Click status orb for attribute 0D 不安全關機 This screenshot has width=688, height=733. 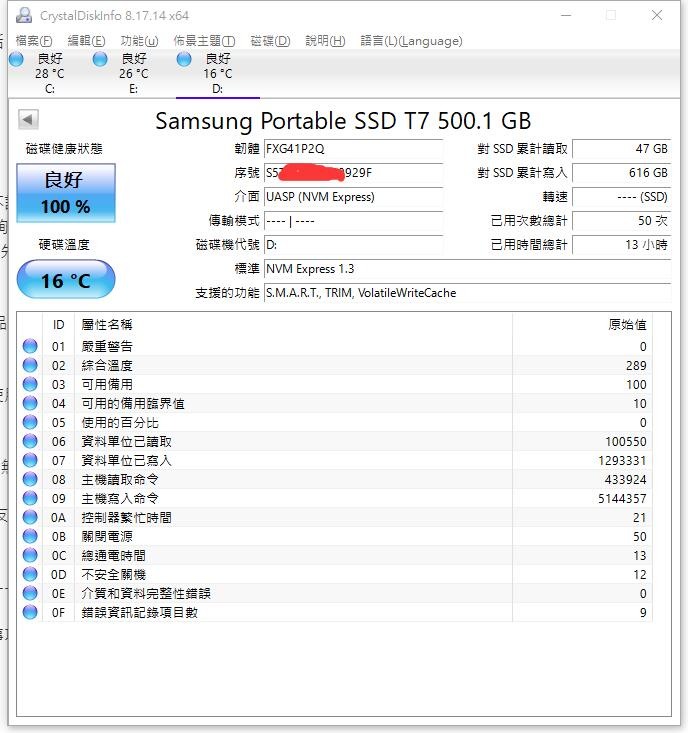(x=30, y=574)
